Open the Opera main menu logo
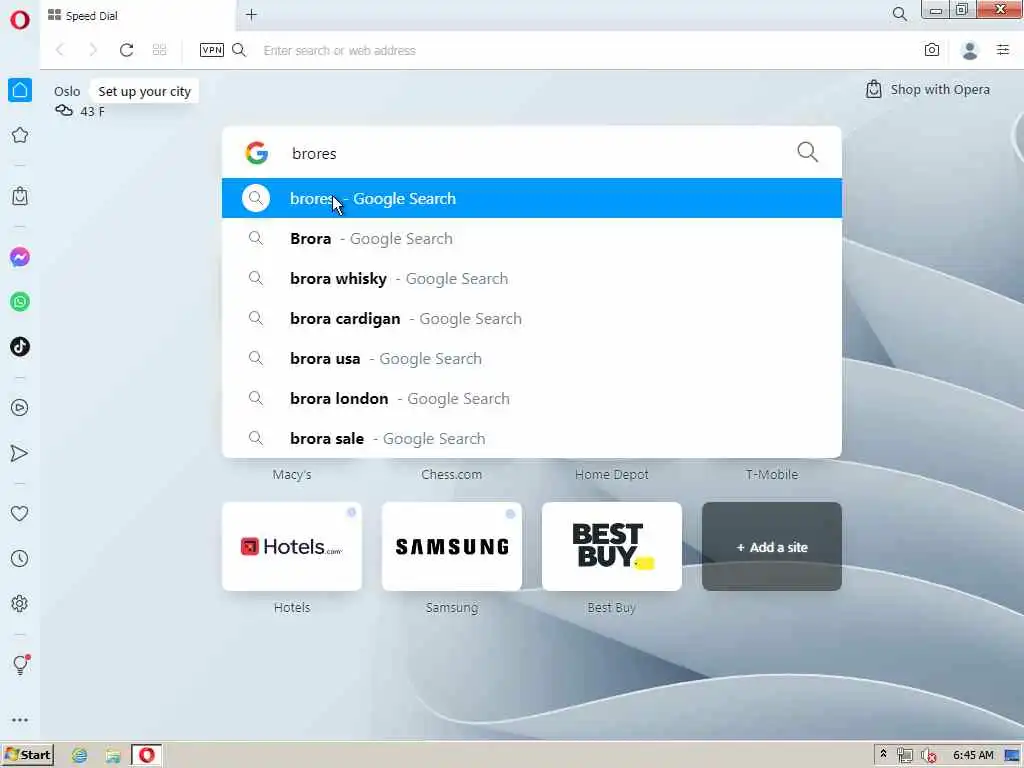 click(20, 20)
